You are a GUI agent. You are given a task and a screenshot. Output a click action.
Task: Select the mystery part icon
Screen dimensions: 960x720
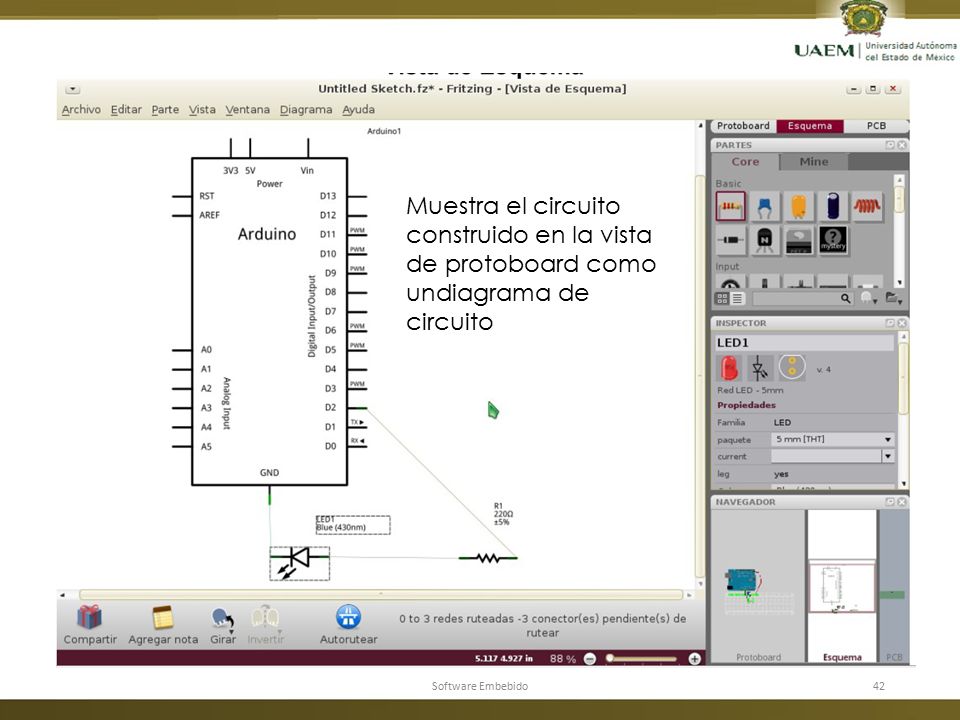coord(833,240)
